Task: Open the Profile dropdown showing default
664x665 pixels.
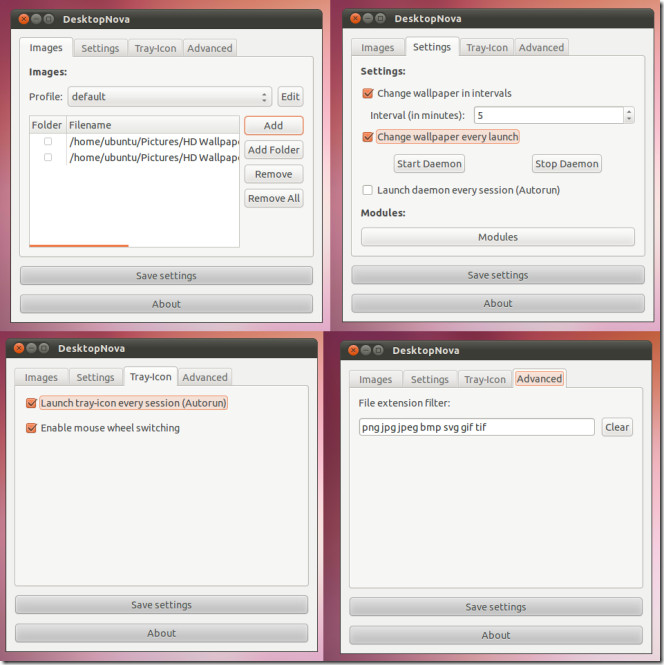Action: click(x=169, y=97)
